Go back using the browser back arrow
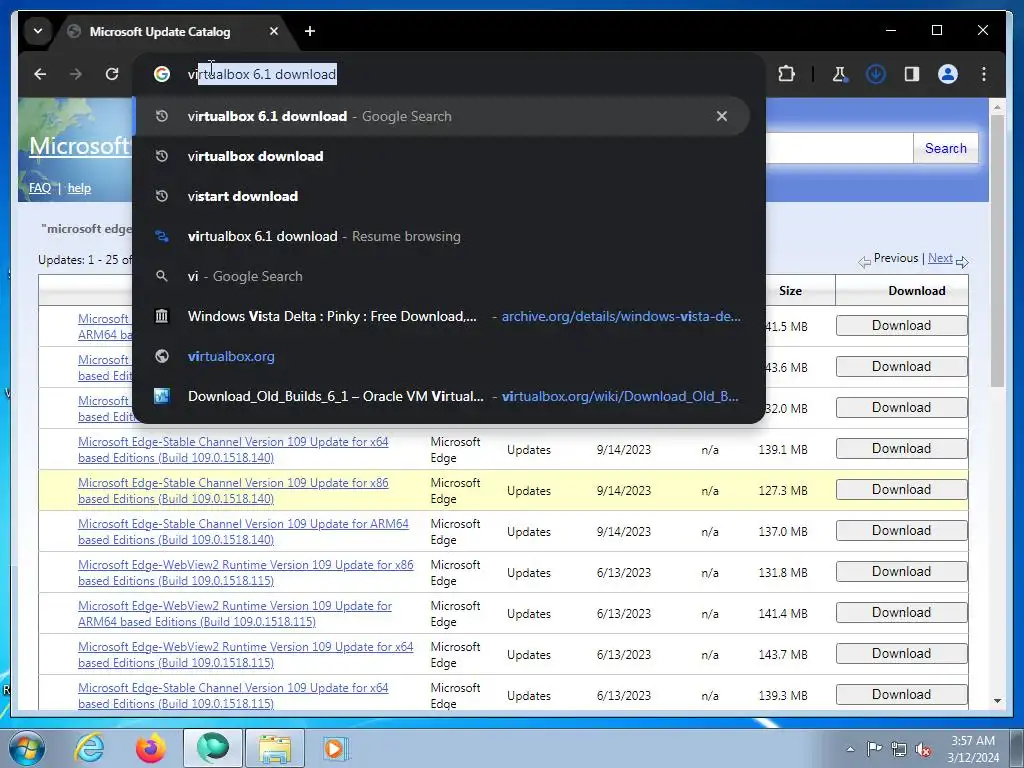Screen dimensions: 1024x768 (40, 74)
